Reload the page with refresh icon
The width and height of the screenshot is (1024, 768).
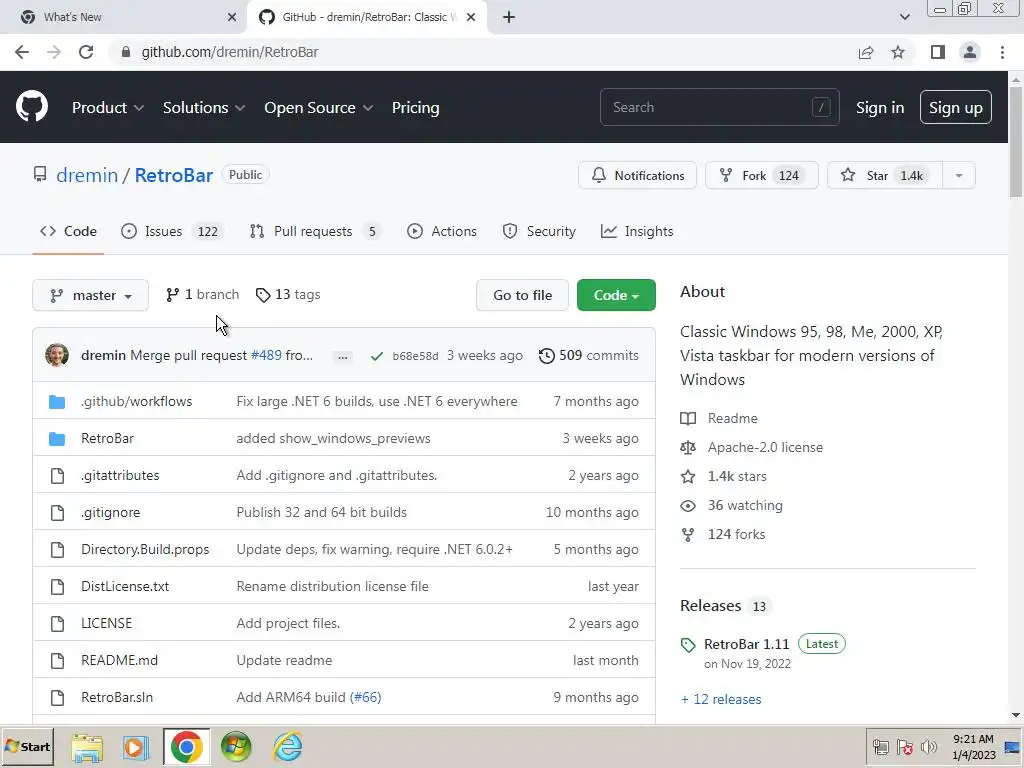pyautogui.click(x=86, y=52)
